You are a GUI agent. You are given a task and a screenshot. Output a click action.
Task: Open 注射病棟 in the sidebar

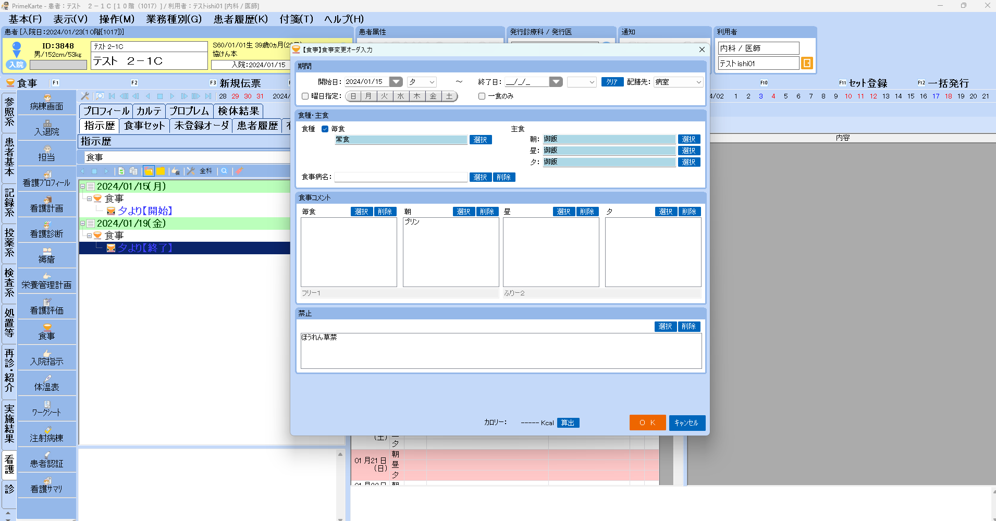coord(47,435)
